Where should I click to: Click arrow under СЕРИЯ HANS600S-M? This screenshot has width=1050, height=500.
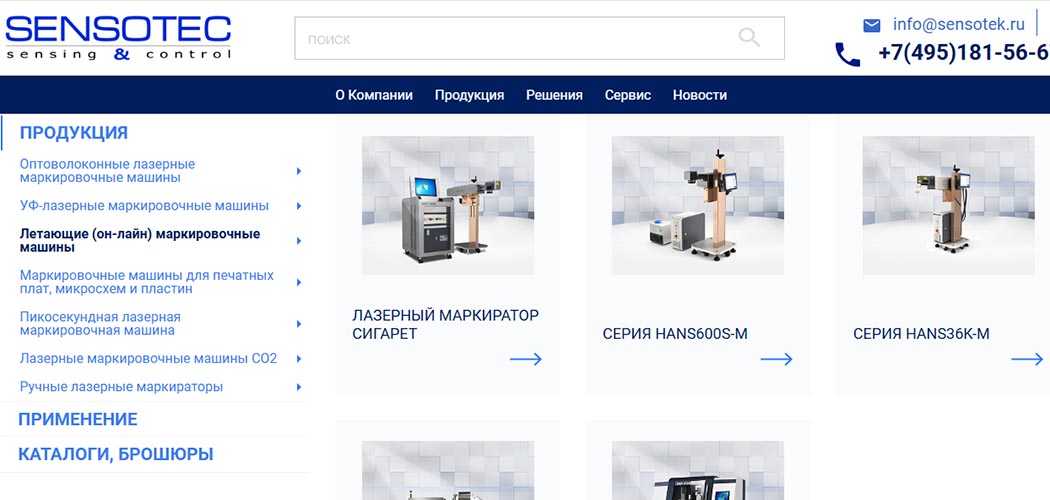[776, 359]
